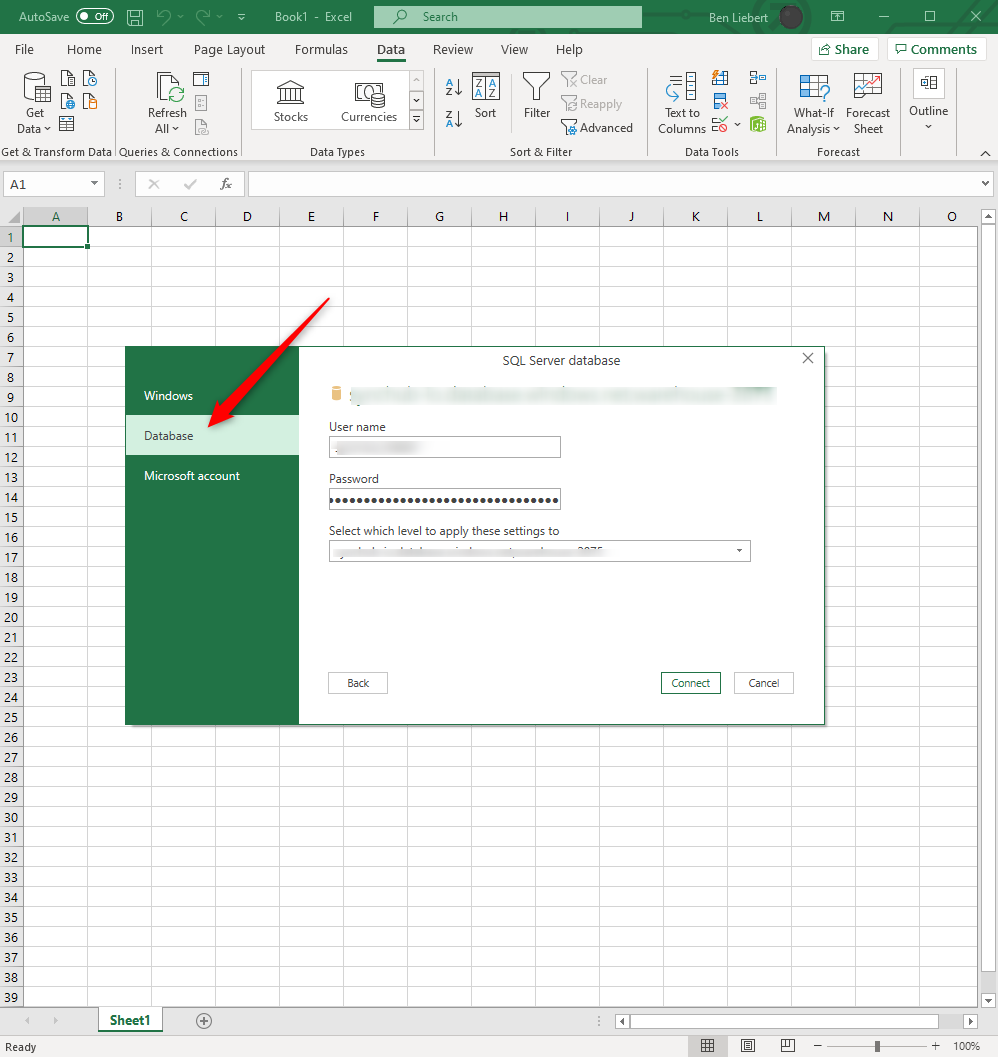
Task: Toggle the AutoSave switch
Action: (94, 17)
